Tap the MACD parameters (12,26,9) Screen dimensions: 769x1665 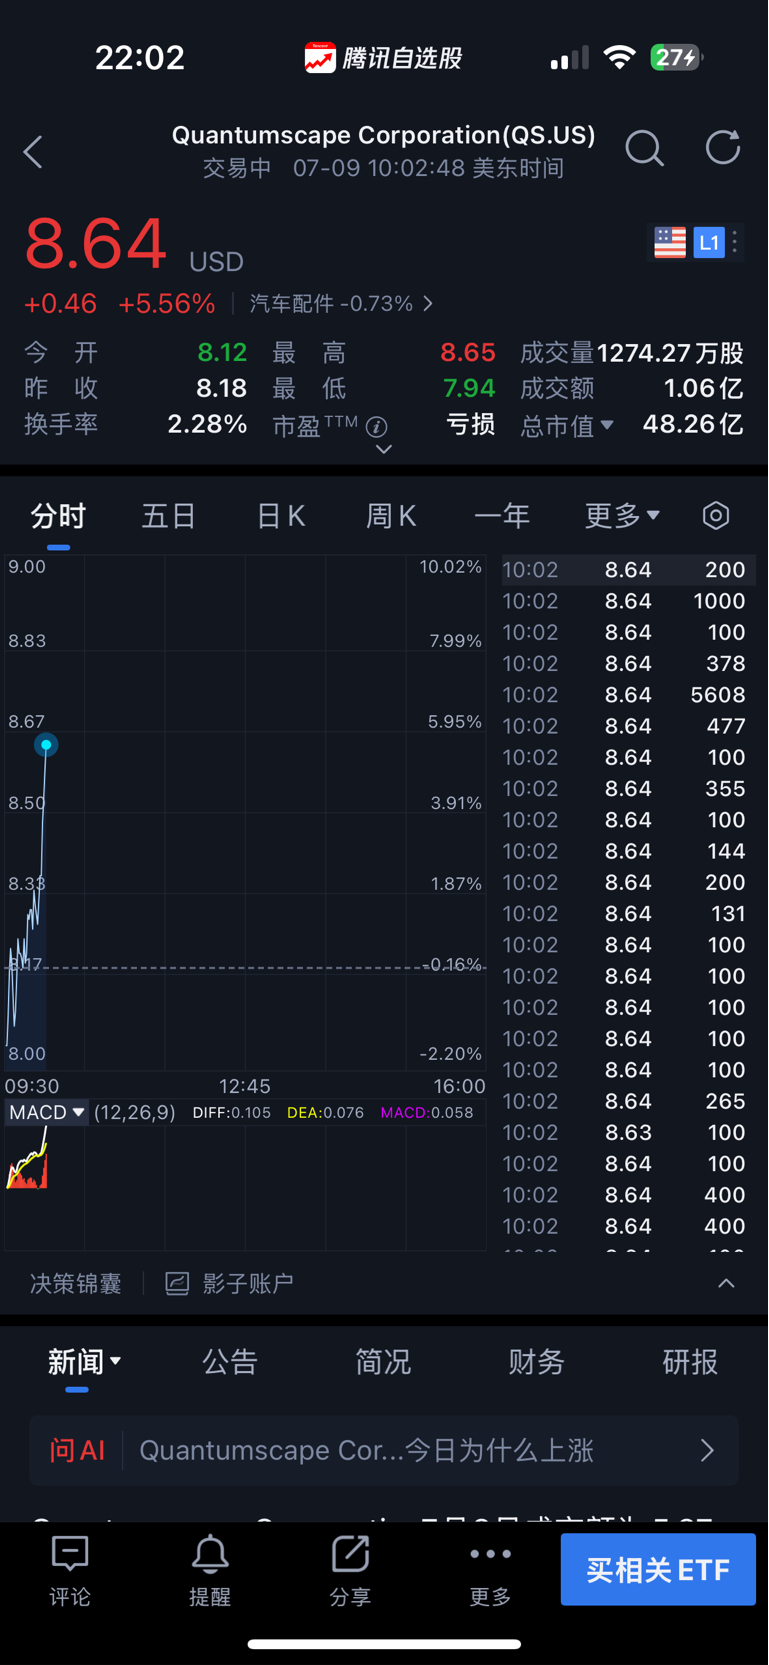point(134,1113)
